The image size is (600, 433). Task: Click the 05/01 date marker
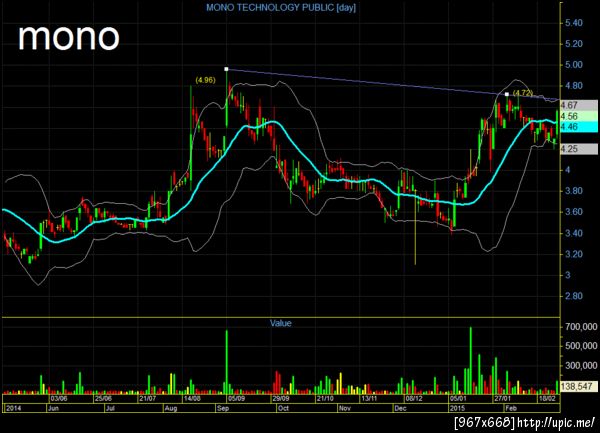coord(458,399)
